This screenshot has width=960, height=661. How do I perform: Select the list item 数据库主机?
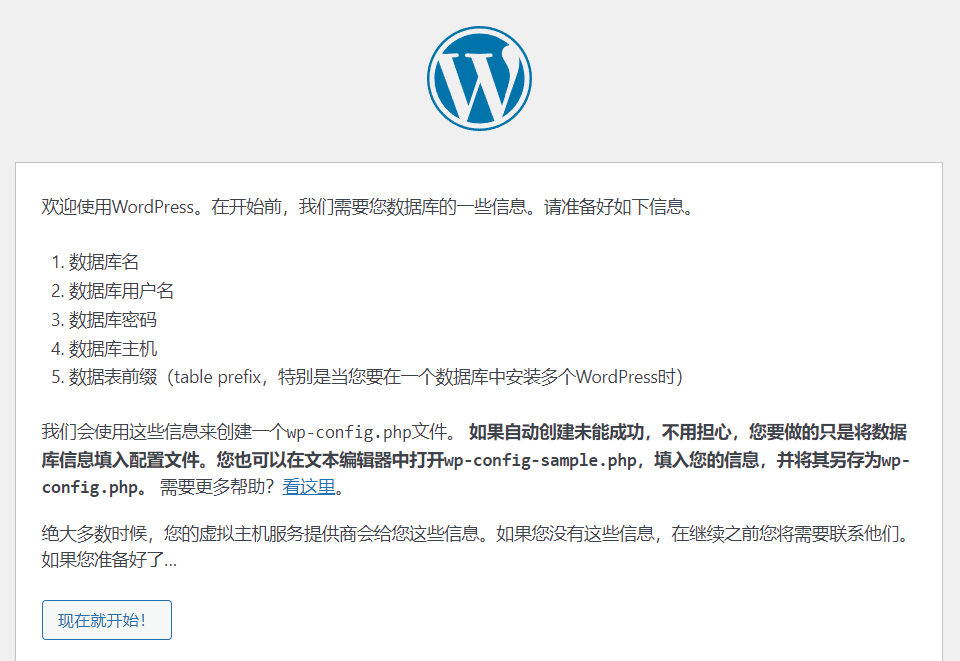tap(112, 348)
